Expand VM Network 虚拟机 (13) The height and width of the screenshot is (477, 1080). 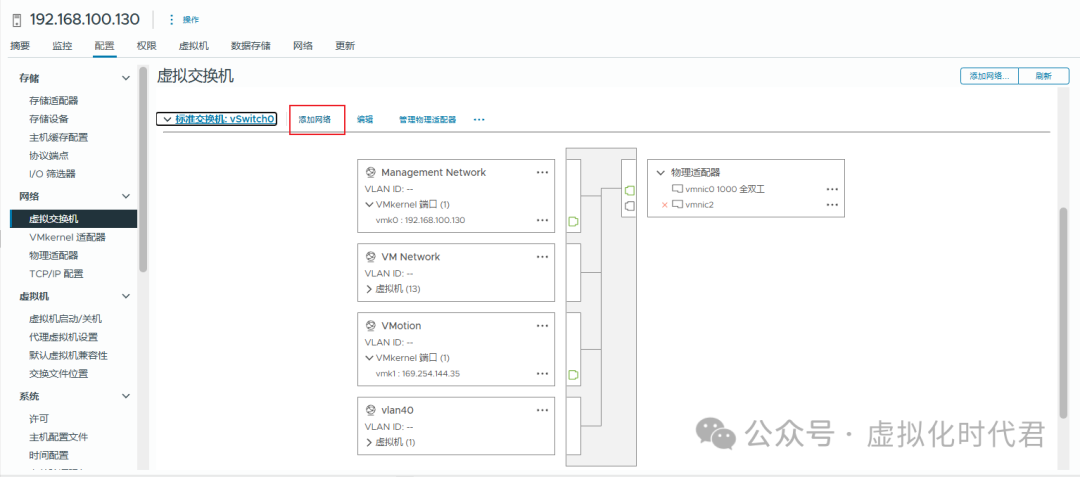(x=368, y=288)
